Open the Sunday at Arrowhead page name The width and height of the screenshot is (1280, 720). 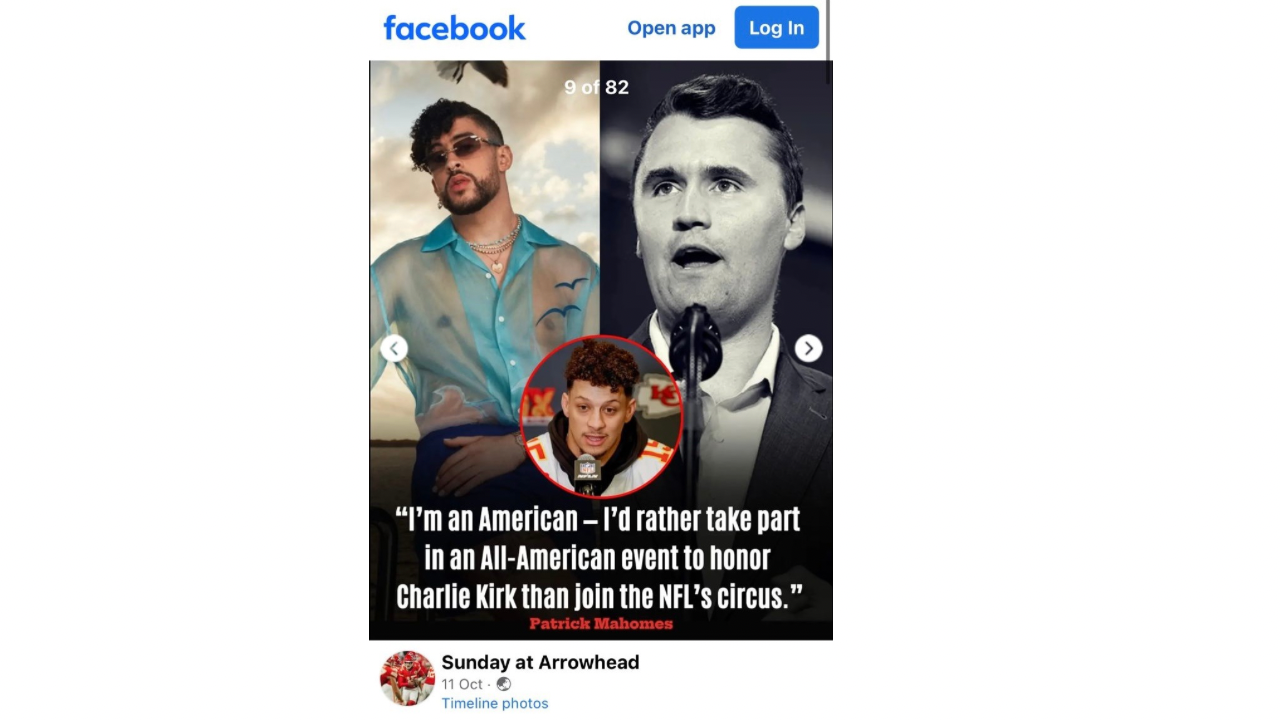(x=540, y=662)
